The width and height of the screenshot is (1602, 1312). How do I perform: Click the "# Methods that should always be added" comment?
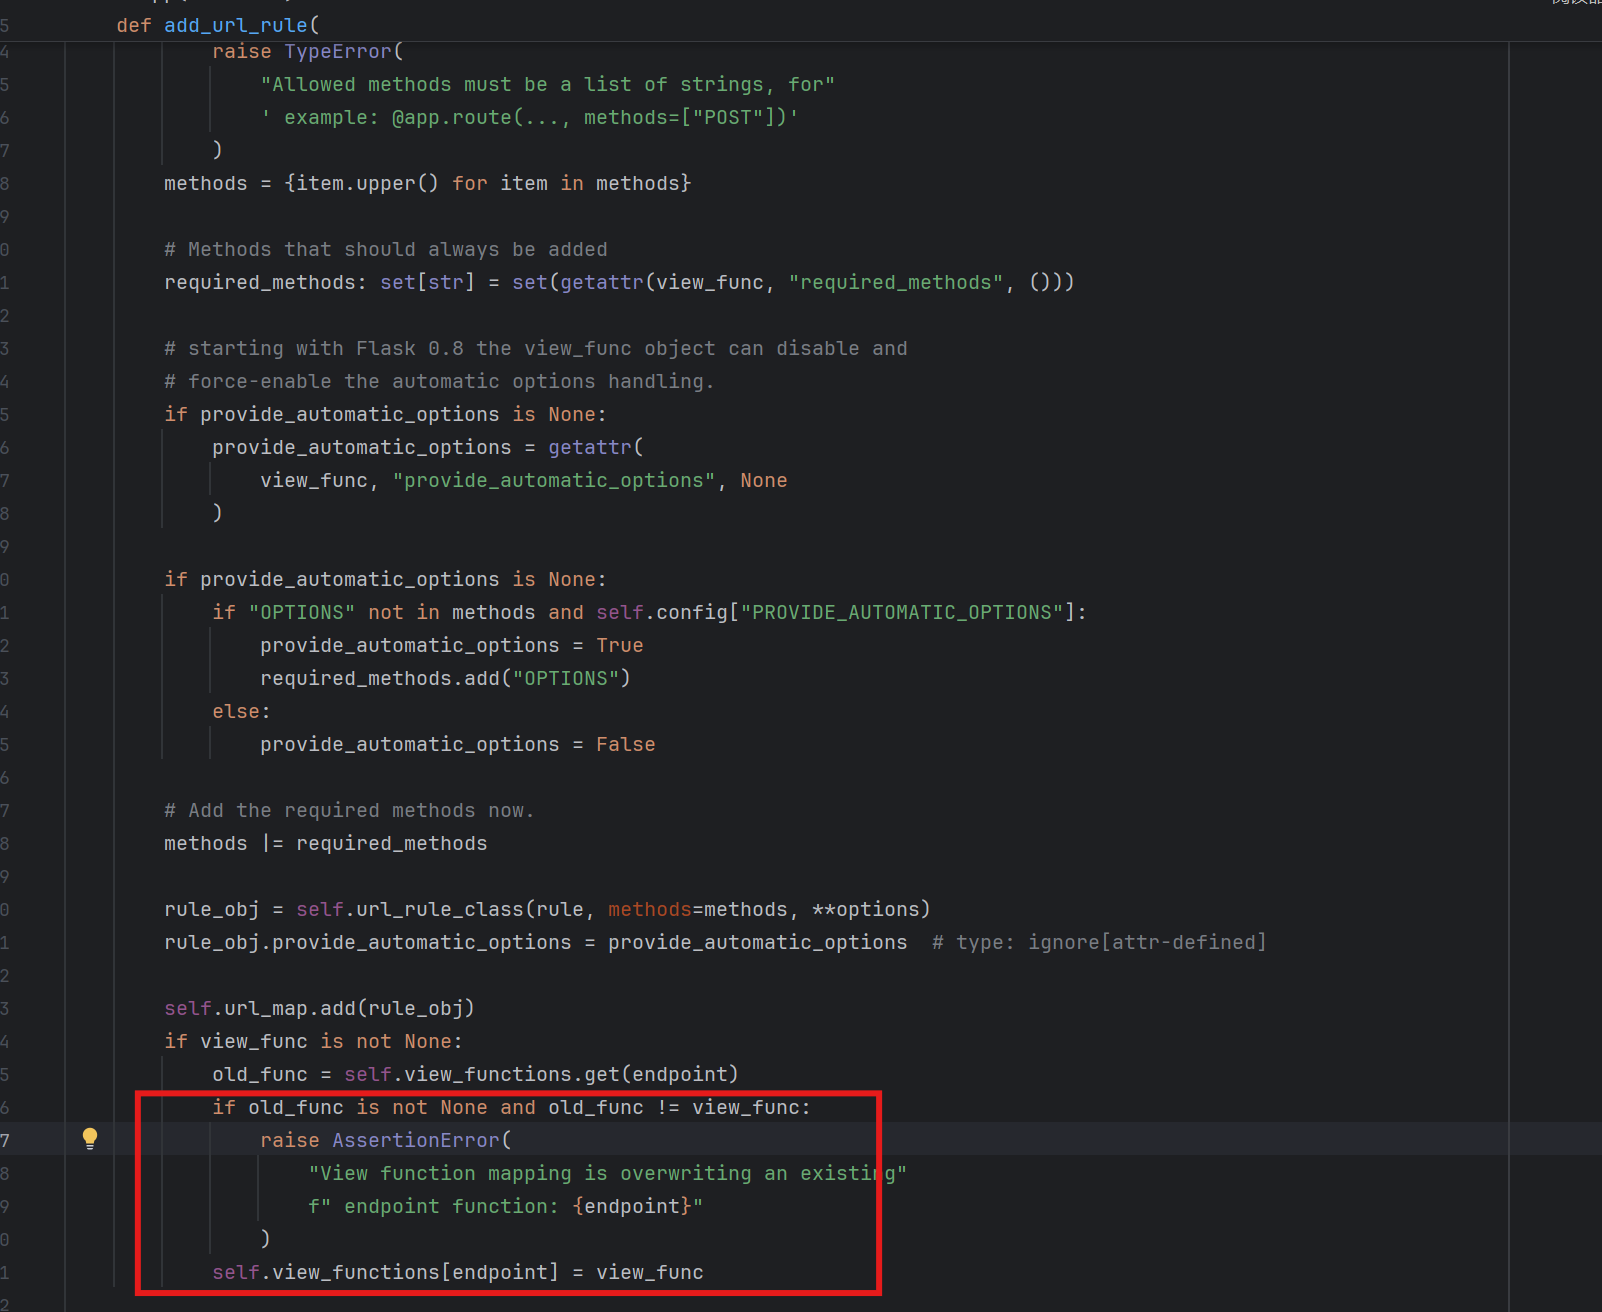386,249
